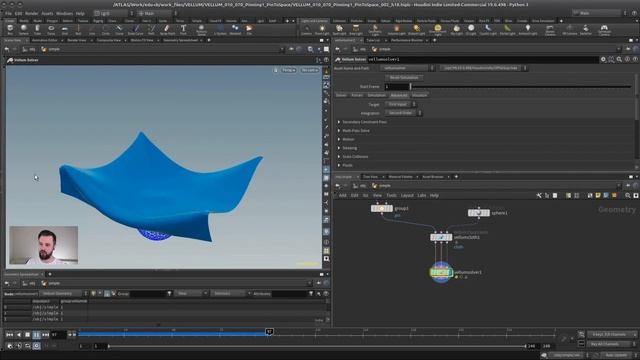
Task: Add a Camera from the shelf
Action: 306,29
